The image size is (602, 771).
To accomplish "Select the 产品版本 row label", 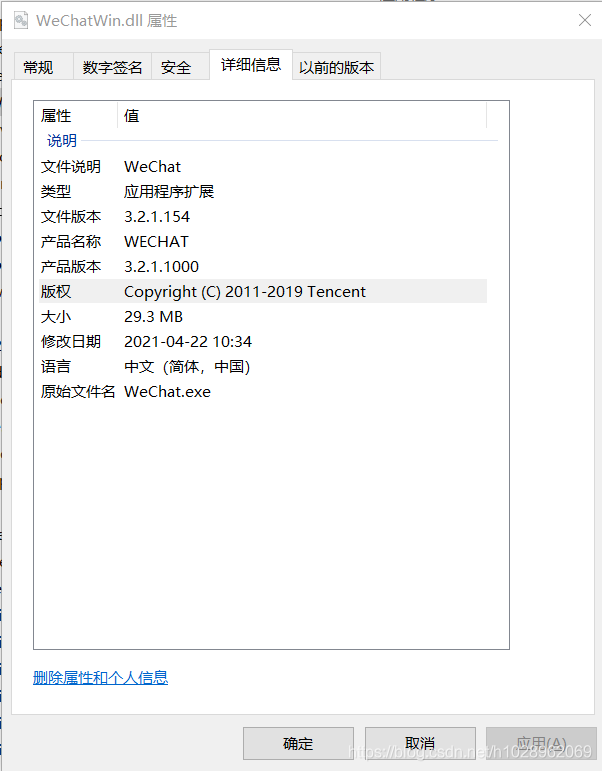I will pyautogui.click(x=71, y=267).
